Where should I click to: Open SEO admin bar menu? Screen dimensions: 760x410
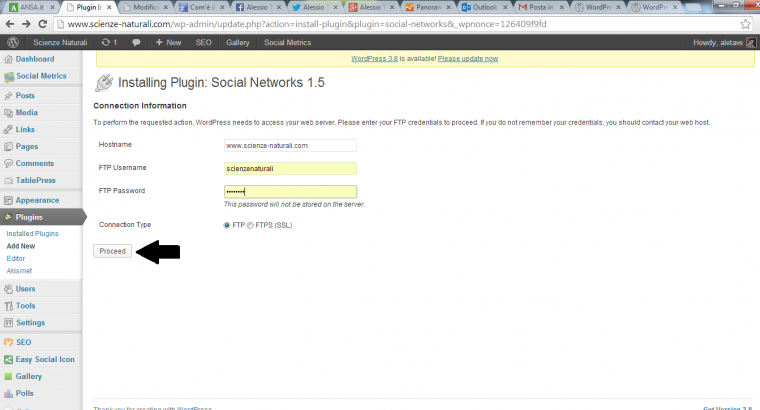click(204, 43)
